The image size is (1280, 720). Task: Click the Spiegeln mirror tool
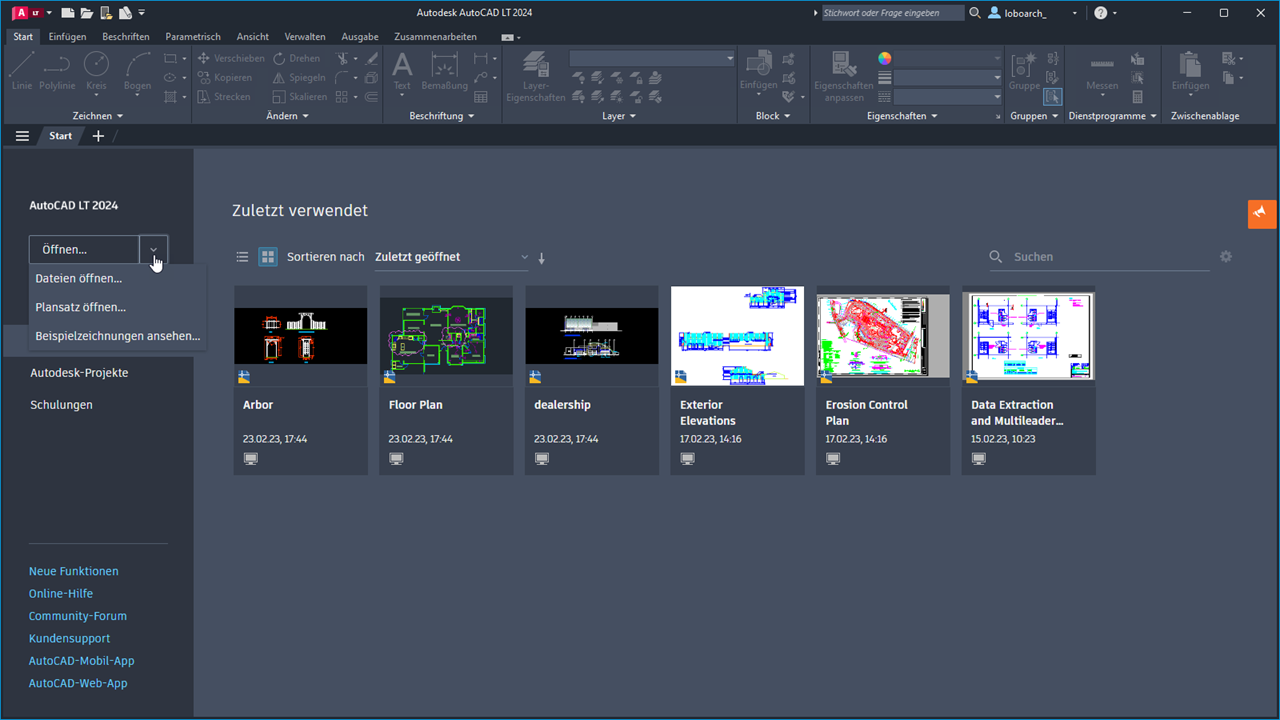click(299, 77)
